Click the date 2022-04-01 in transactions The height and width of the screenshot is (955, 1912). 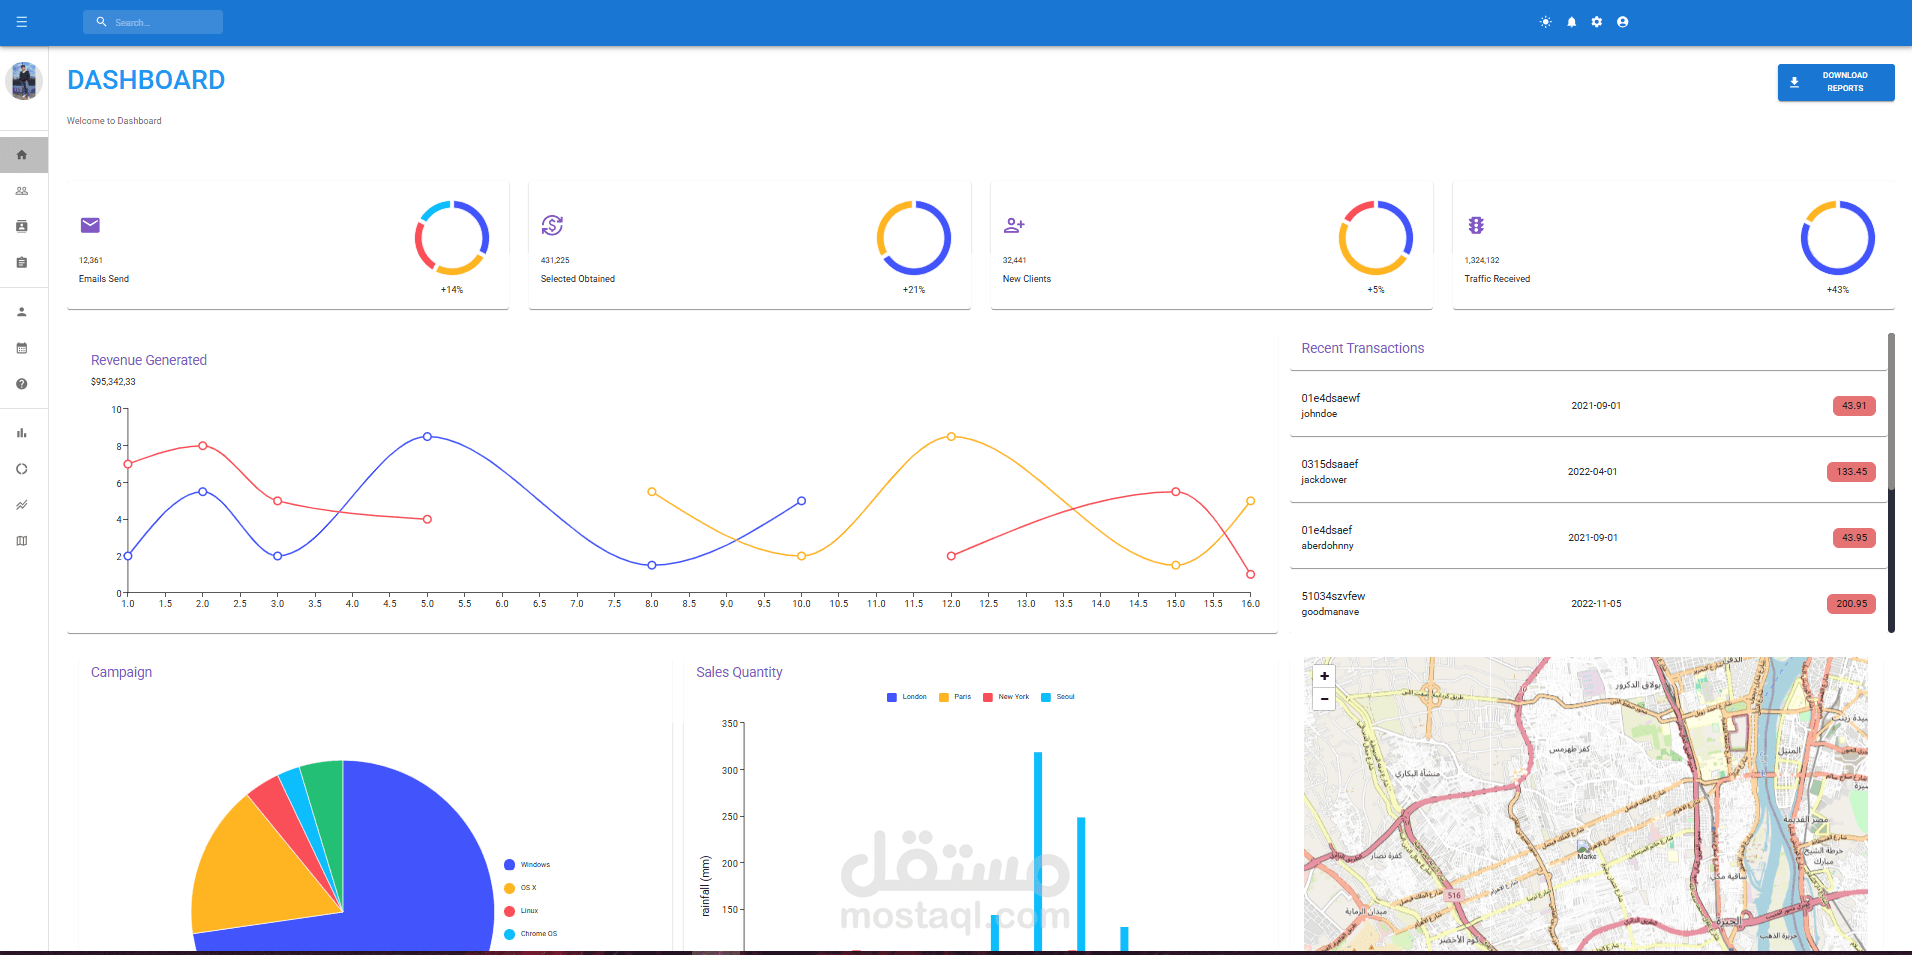[x=1592, y=472]
